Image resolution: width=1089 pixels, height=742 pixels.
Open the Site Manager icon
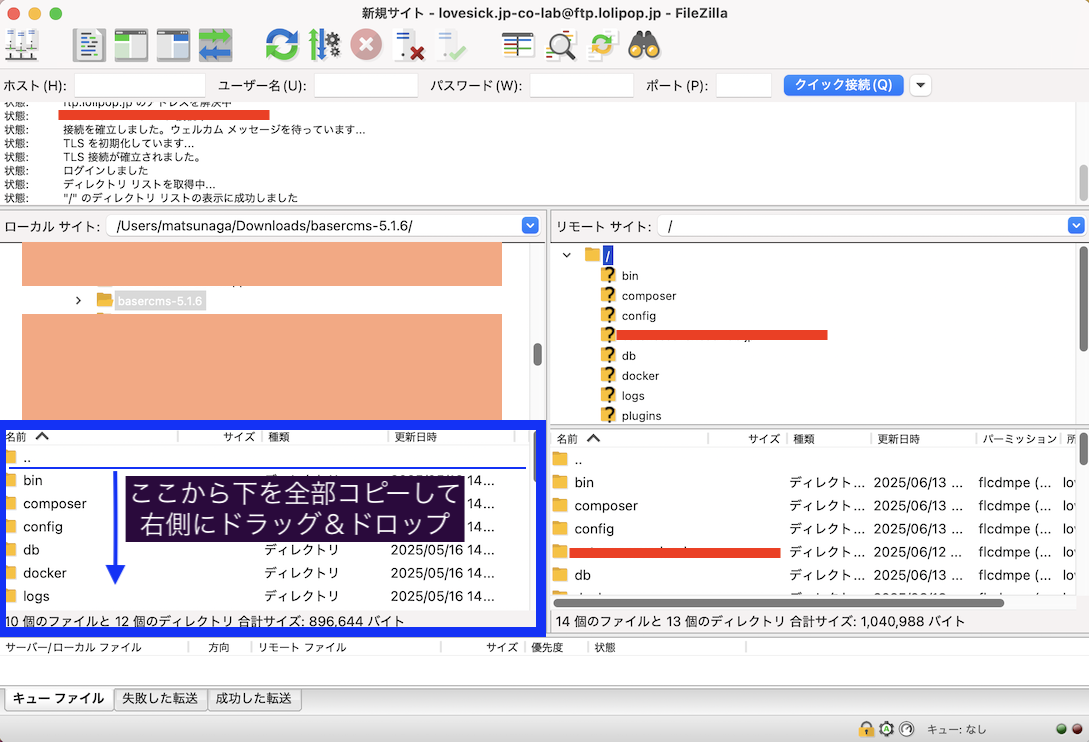(x=21, y=46)
